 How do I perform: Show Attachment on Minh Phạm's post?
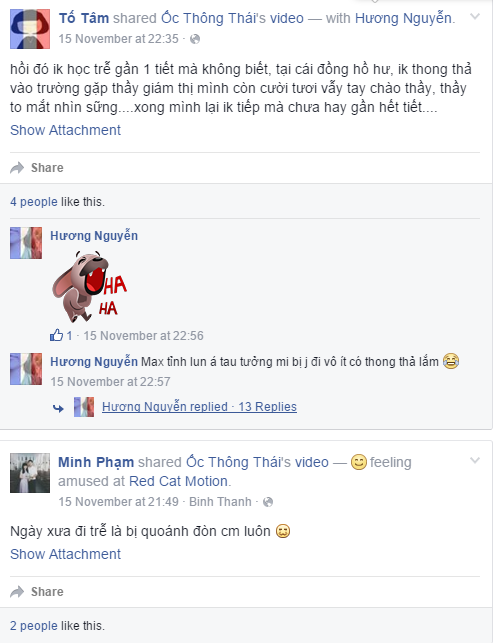[65, 554]
